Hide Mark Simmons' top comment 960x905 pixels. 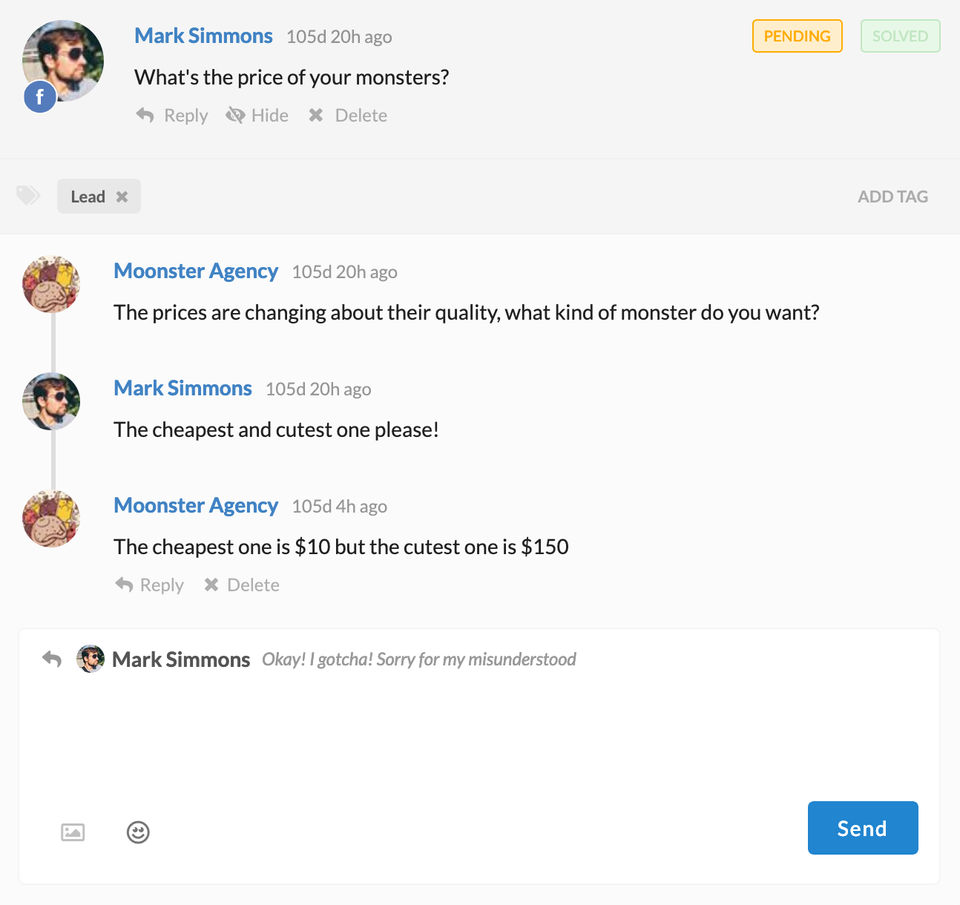[x=257, y=115]
